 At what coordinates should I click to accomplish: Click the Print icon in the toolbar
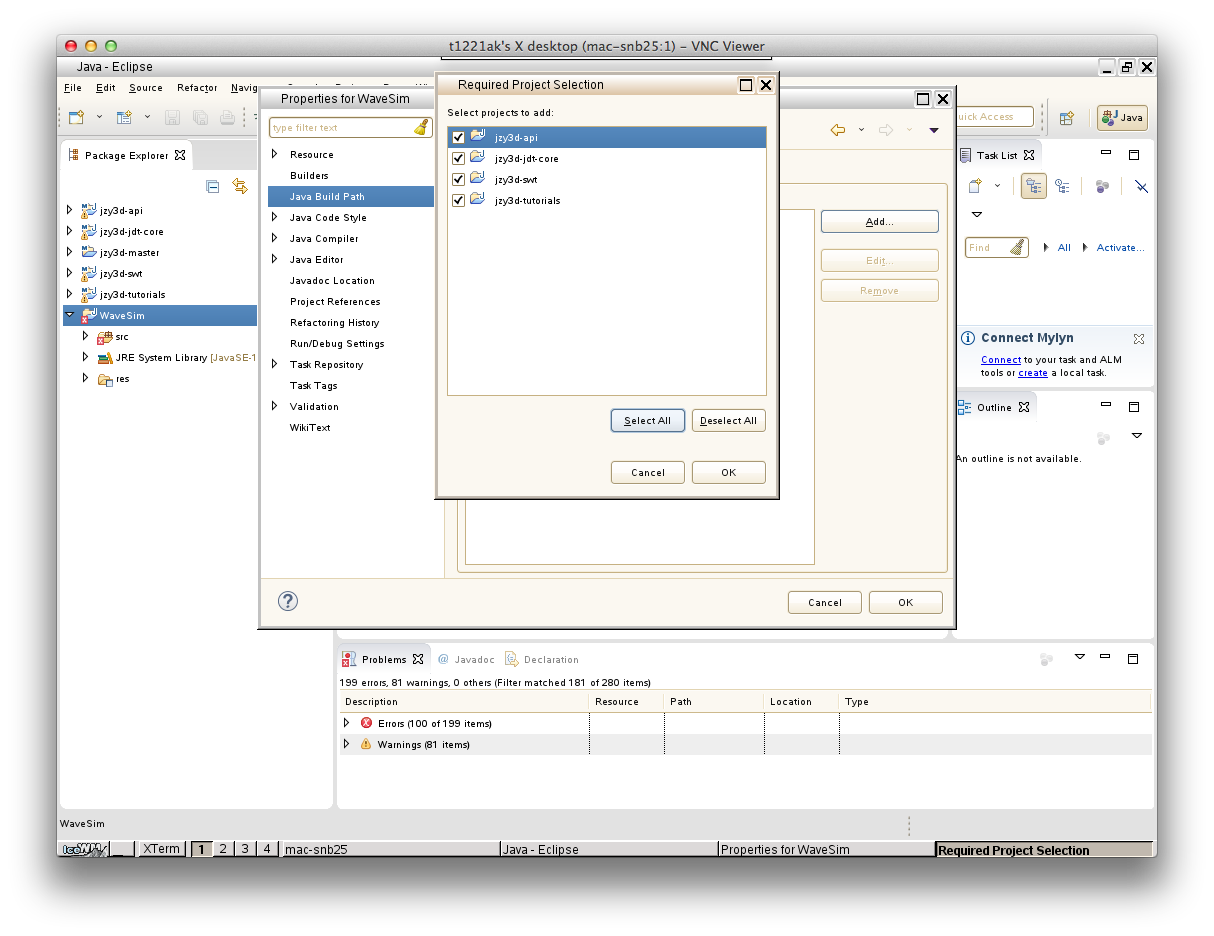227,117
